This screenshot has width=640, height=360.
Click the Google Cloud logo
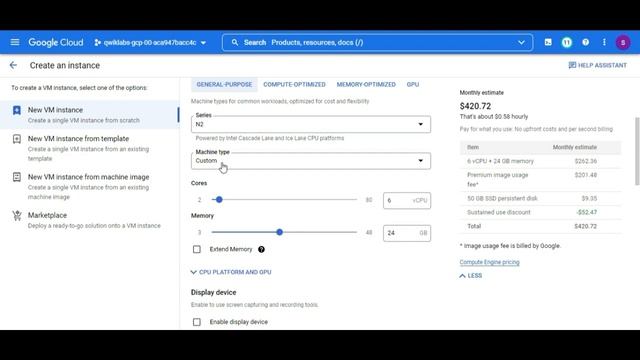point(56,42)
